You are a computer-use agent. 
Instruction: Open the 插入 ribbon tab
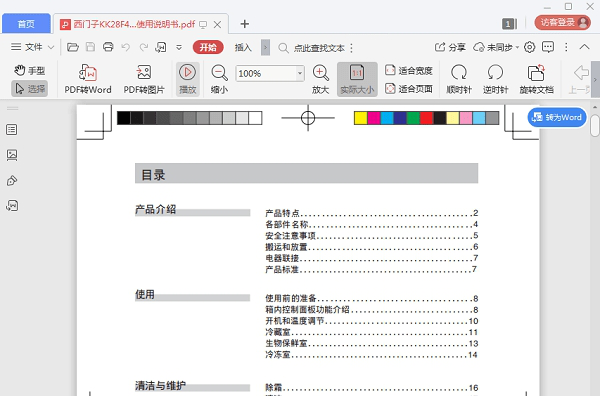[x=243, y=47]
